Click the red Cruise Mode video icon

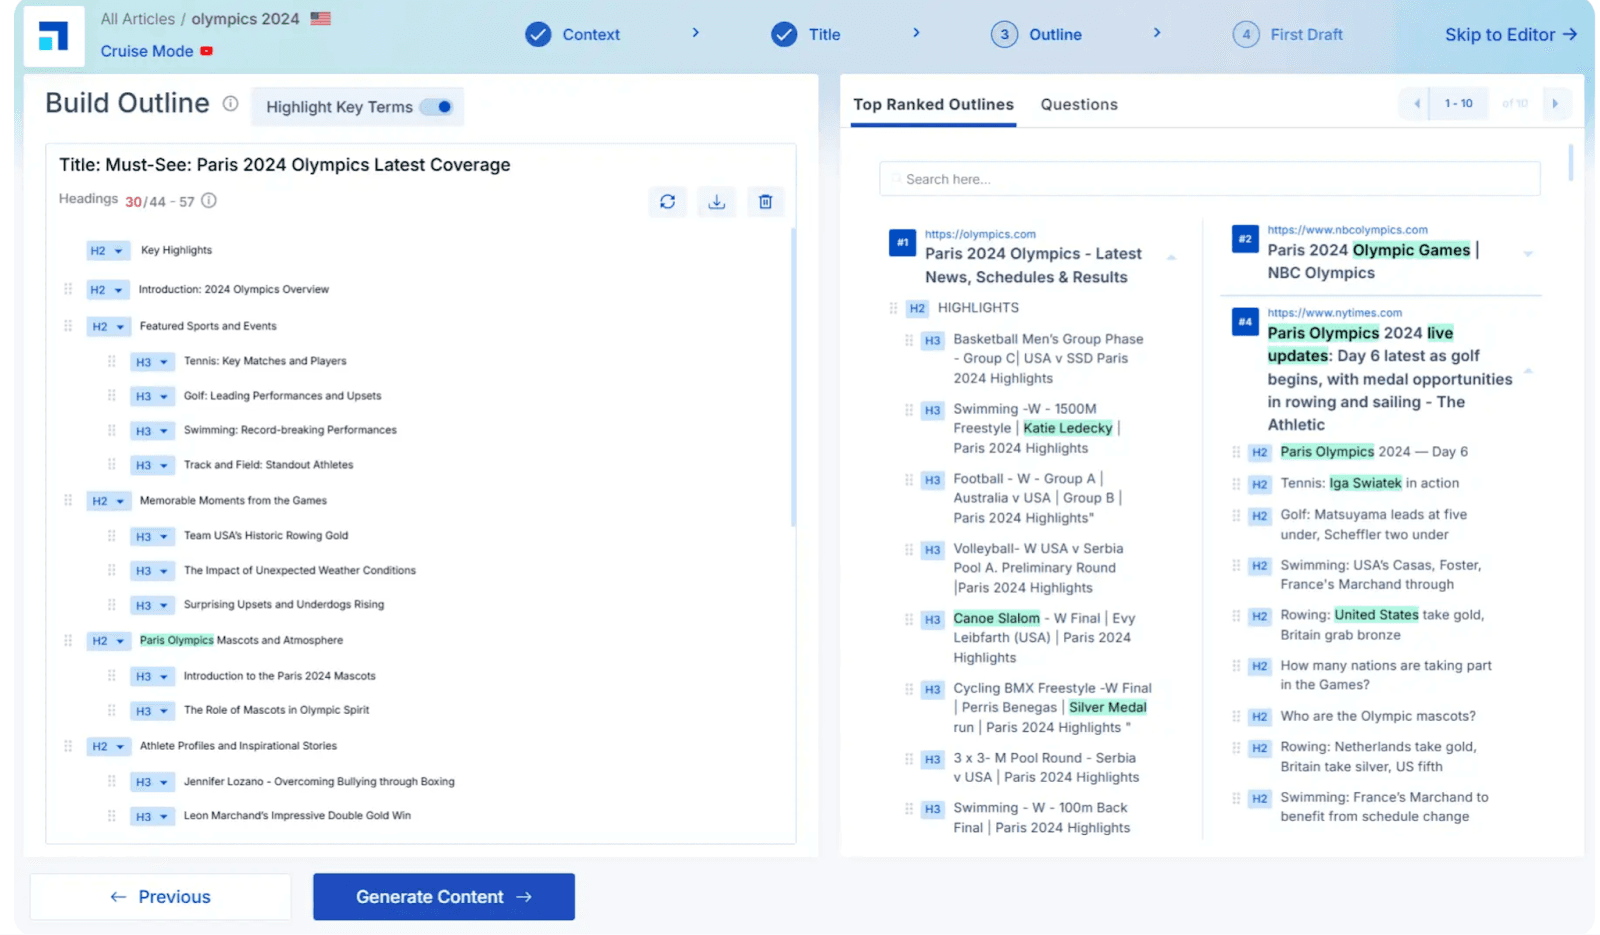pos(206,51)
